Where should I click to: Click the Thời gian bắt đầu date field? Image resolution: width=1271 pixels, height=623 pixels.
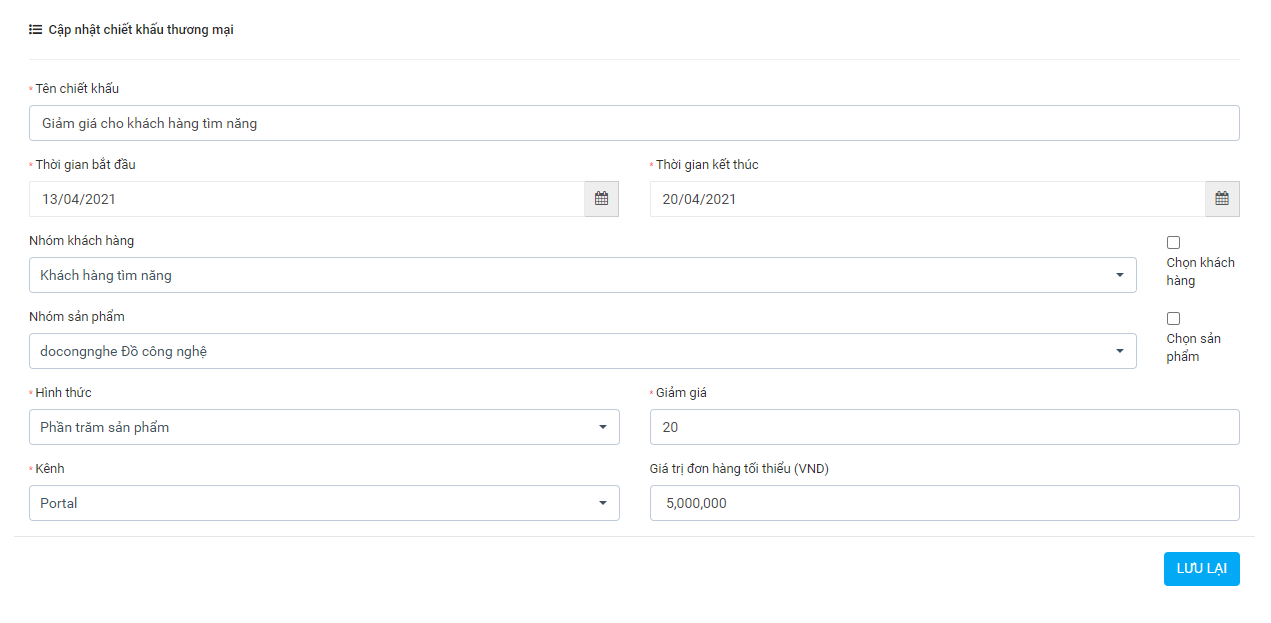click(306, 199)
